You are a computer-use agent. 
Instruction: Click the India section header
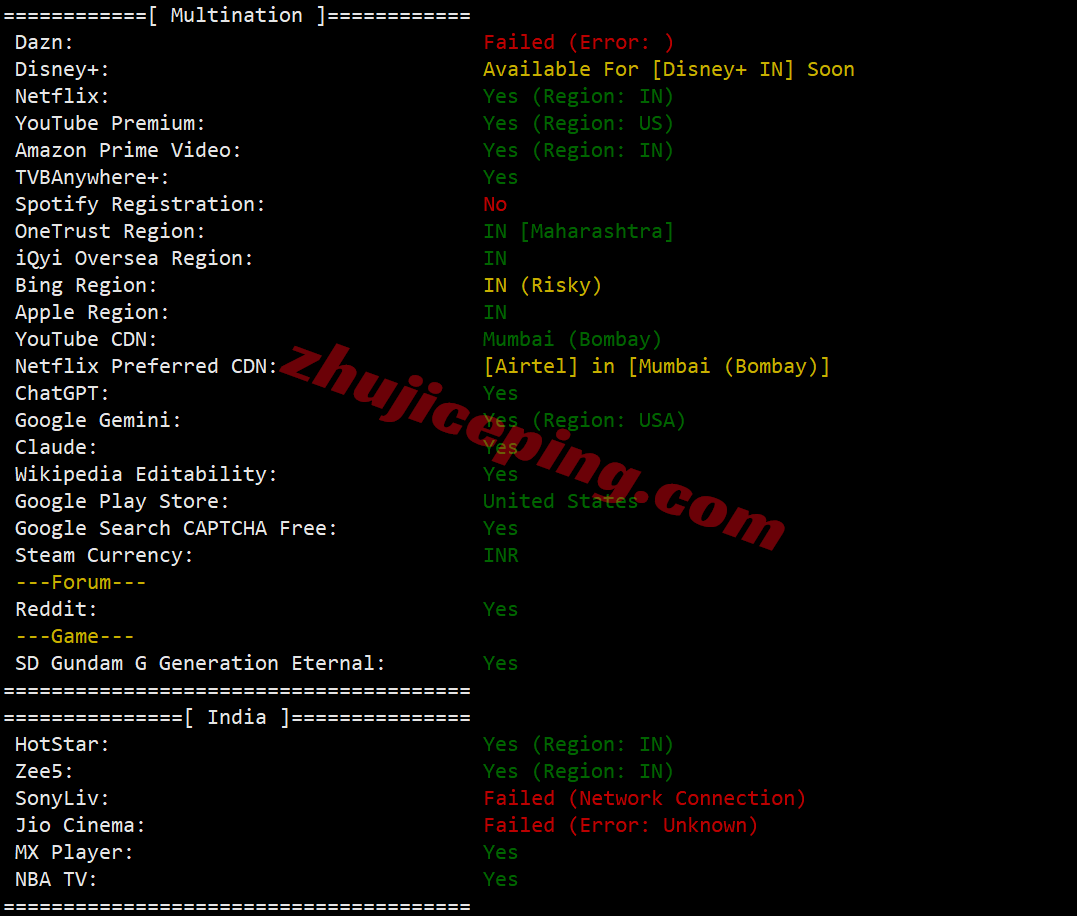237,718
